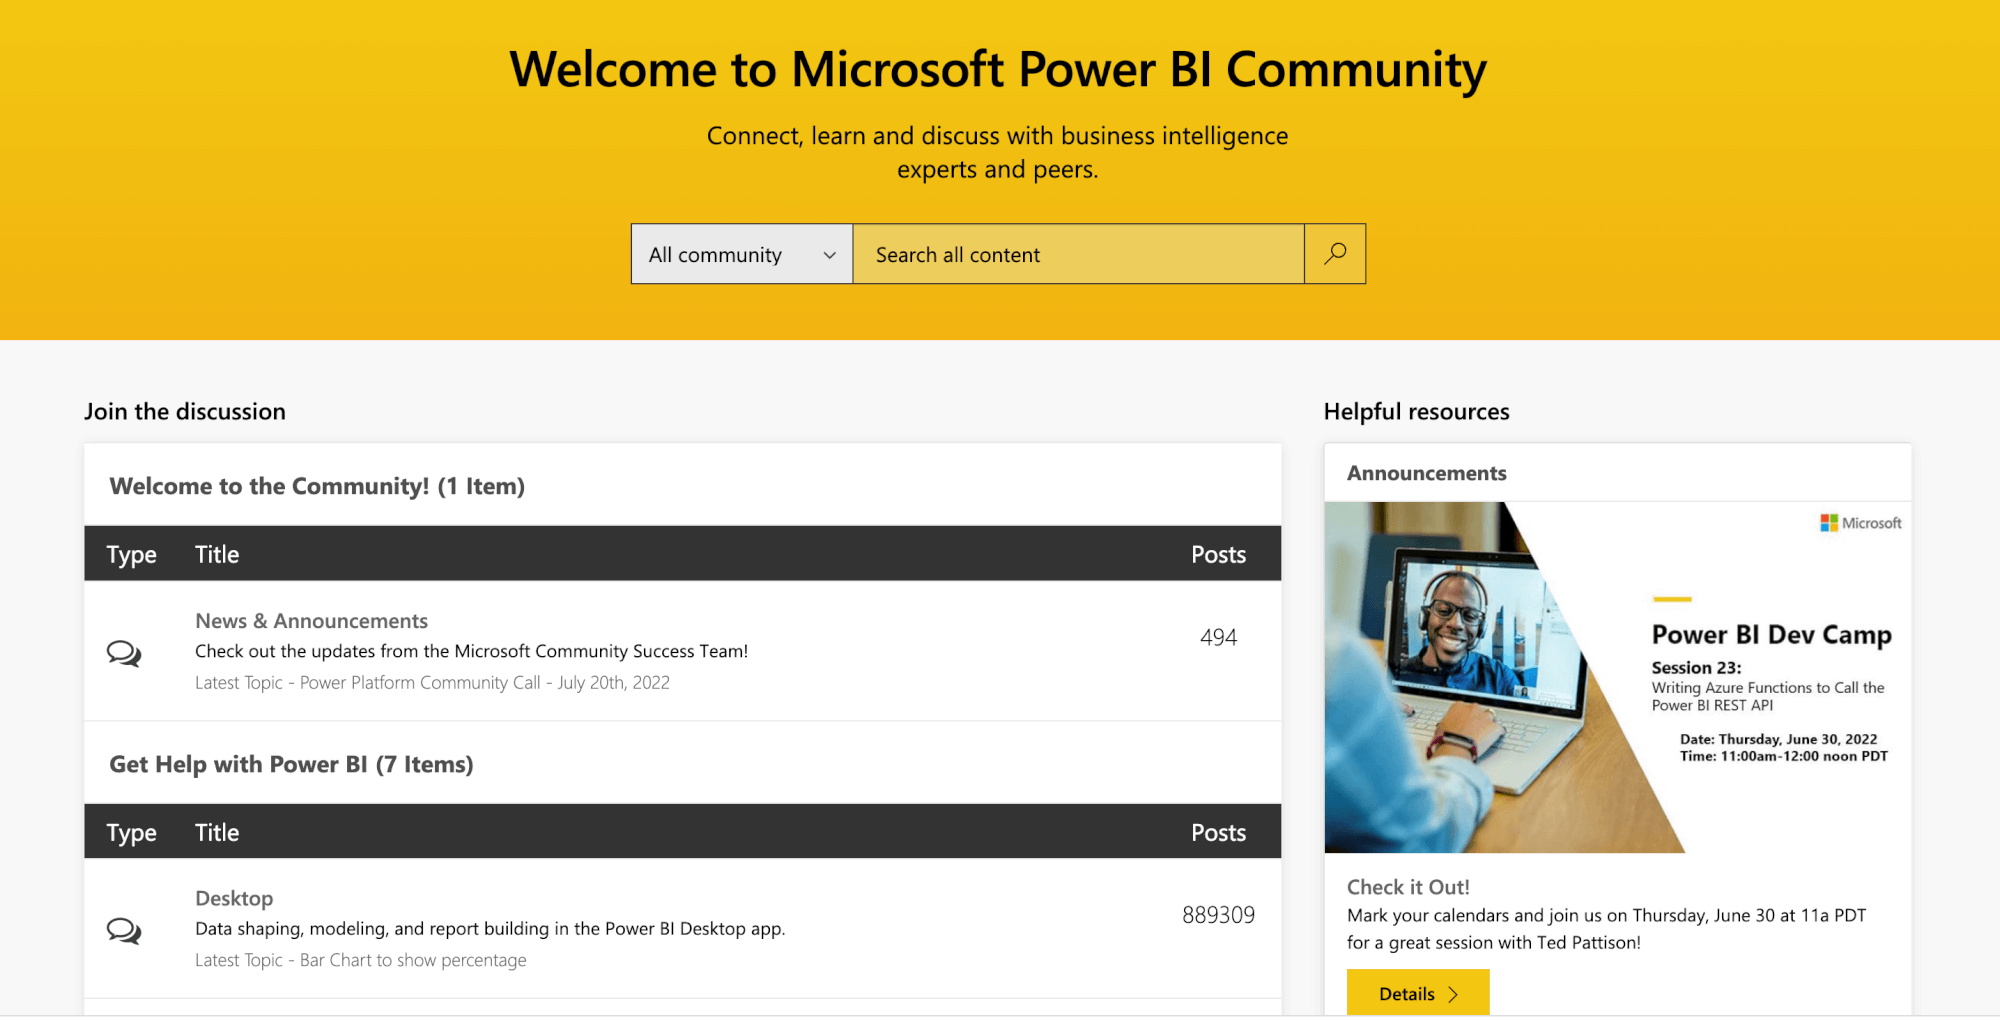The image size is (2000, 1022).
Task: Click the Welcome to Microsoft Power BI Community title
Action: (998, 70)
